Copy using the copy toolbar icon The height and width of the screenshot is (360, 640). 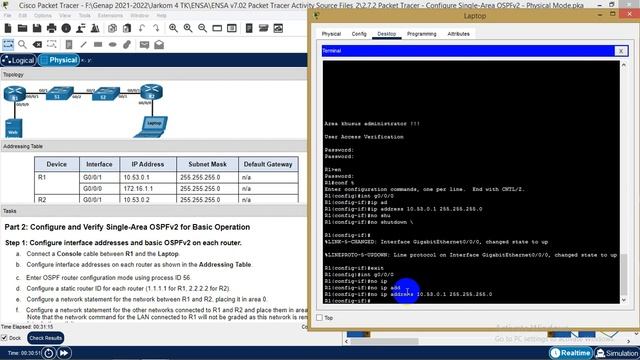[112, 28]
